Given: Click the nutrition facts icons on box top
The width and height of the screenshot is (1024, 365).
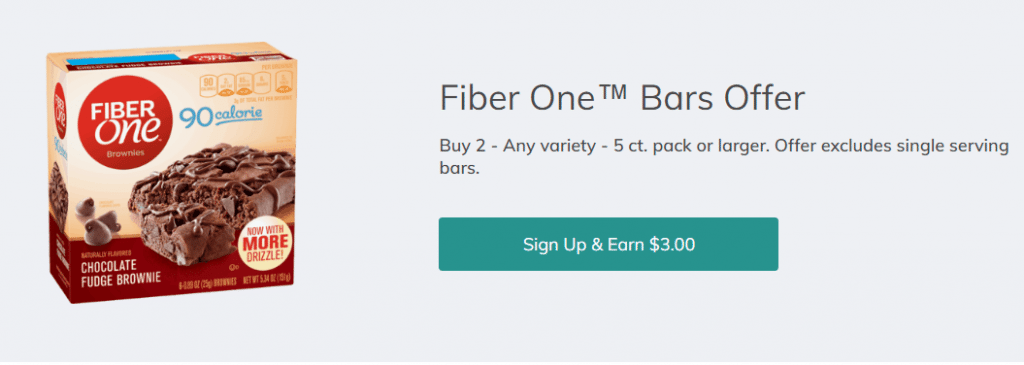Looking at the screenshot, I should (x=245, y=82).
